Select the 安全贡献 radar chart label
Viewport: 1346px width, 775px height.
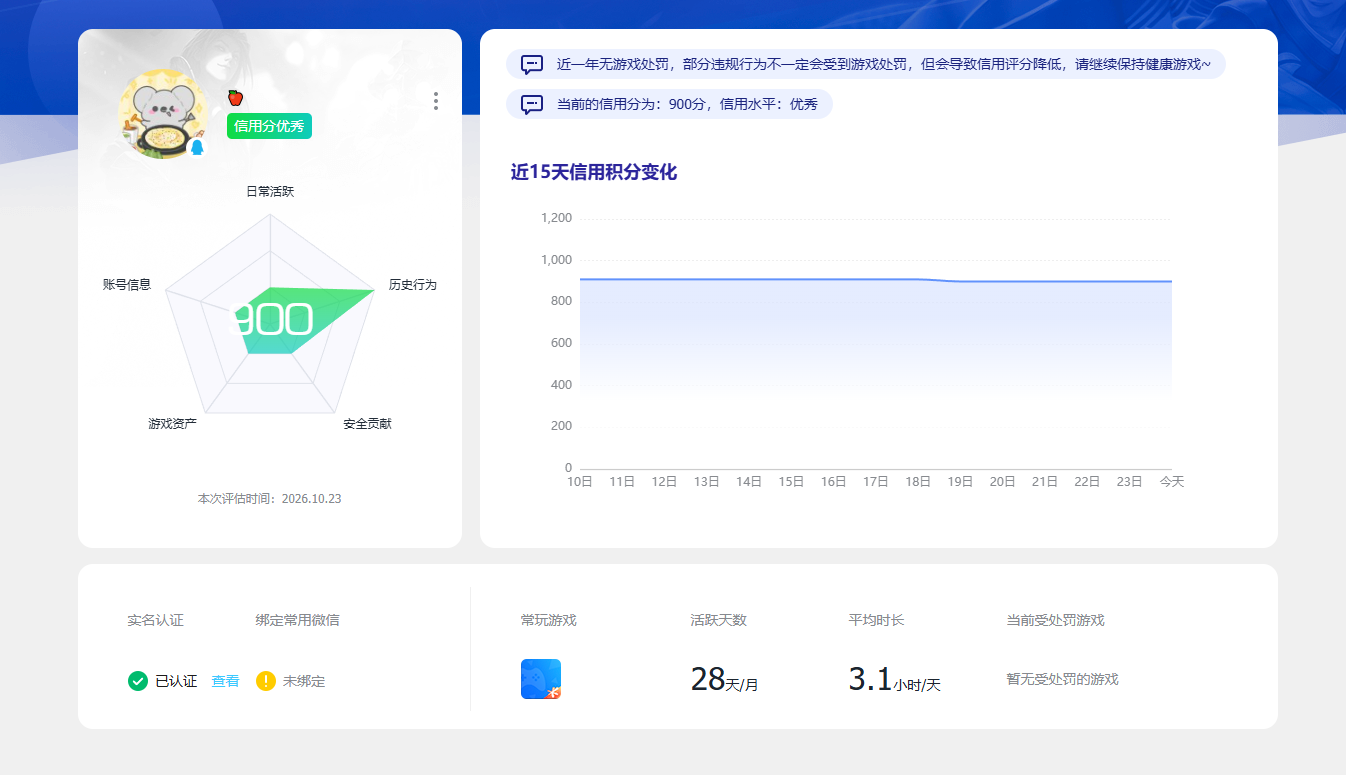coord(367,423)
